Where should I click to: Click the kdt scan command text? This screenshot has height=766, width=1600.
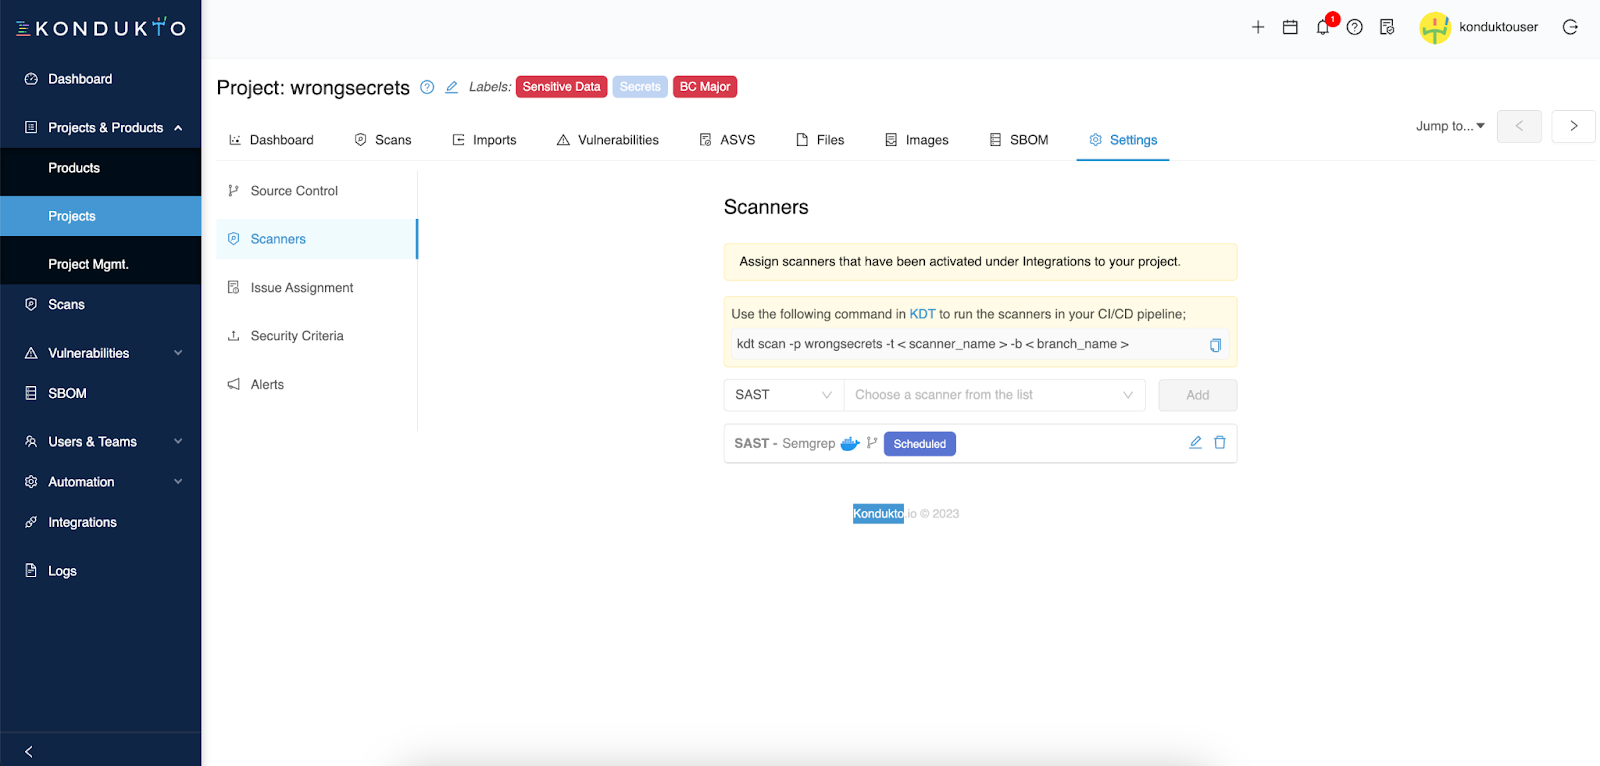tap(932, 344)
